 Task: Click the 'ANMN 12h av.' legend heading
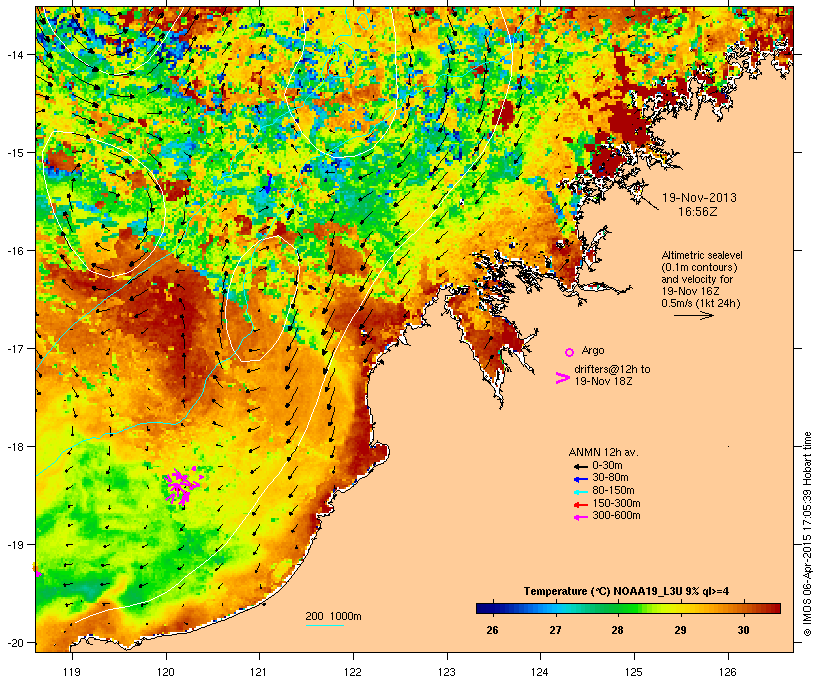pyautogui.click(x=603, y=452)
